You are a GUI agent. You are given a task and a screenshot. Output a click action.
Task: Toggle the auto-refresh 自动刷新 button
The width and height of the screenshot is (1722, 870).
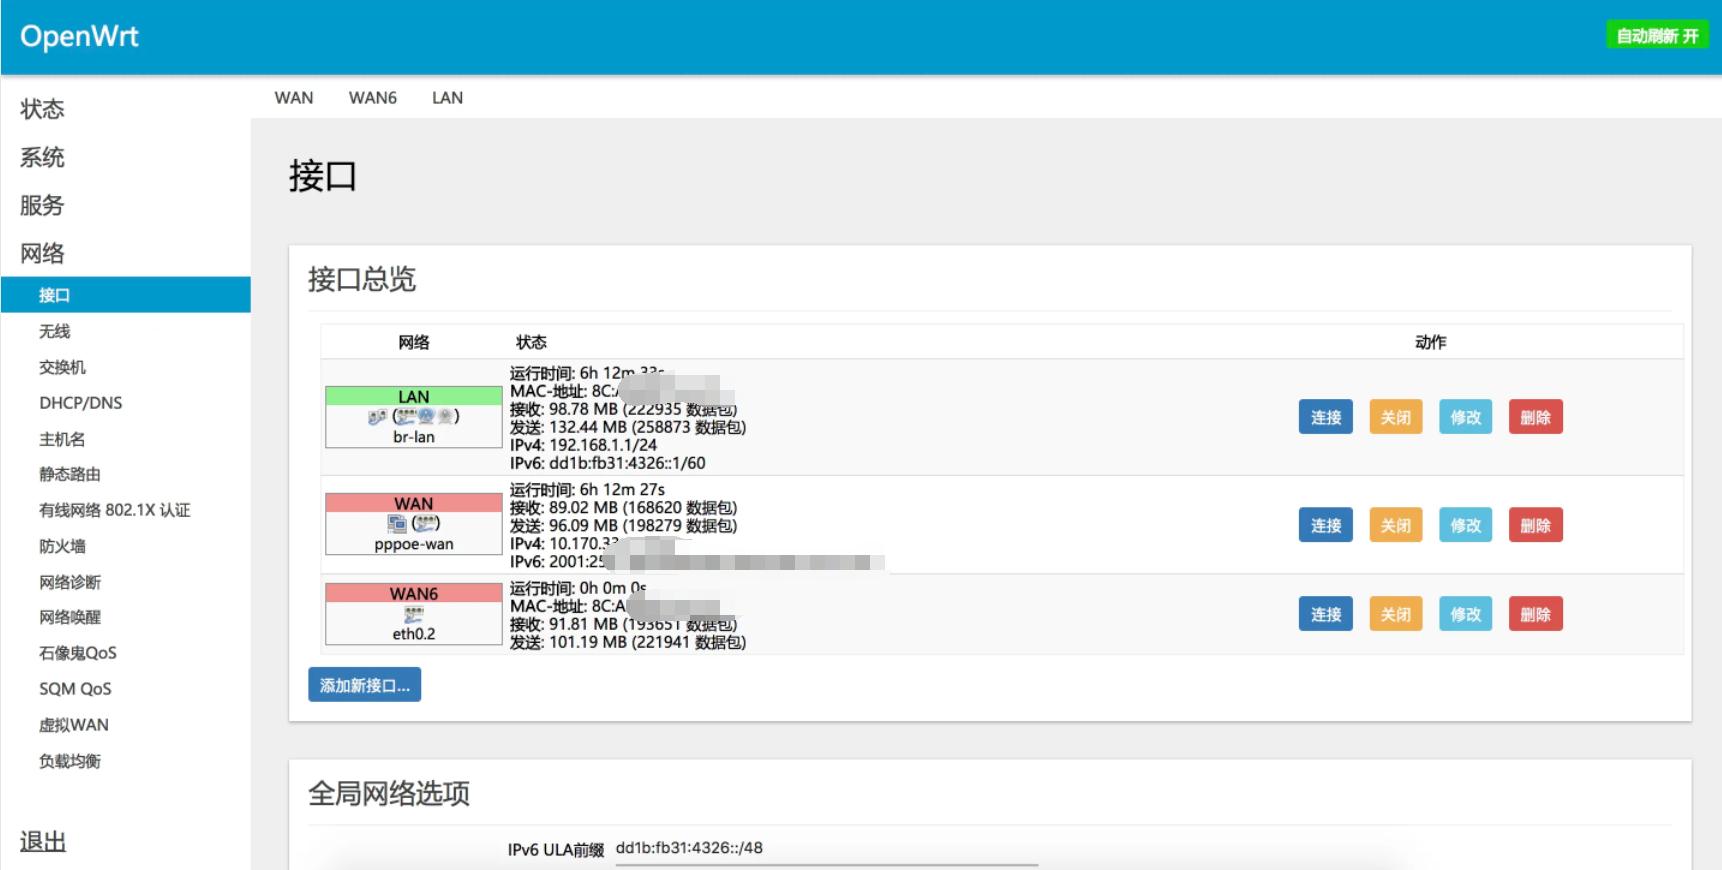(x=1657, y=36)
